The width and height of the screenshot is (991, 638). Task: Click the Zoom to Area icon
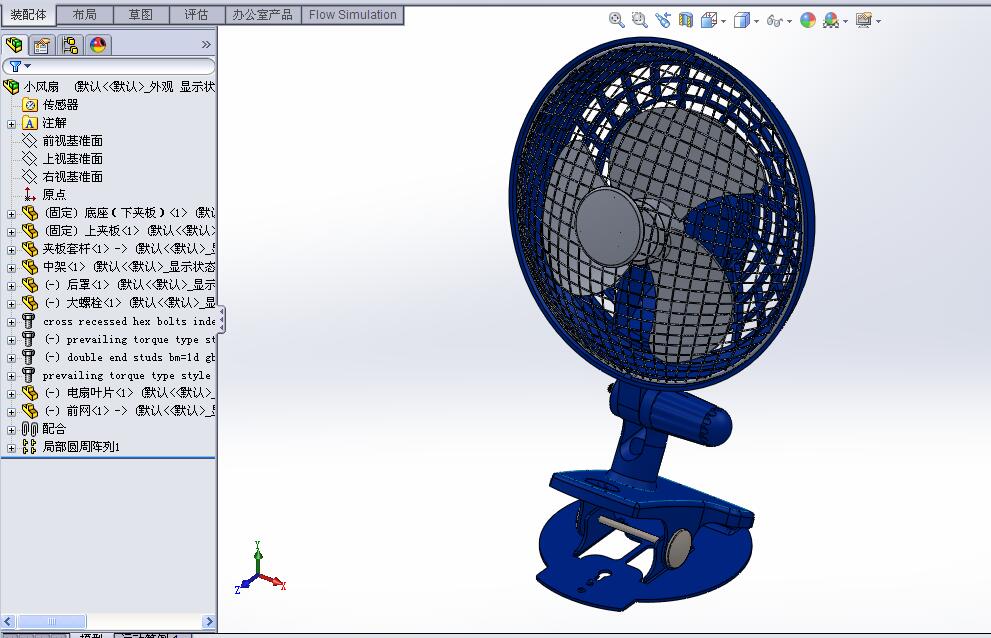point(640,20)
